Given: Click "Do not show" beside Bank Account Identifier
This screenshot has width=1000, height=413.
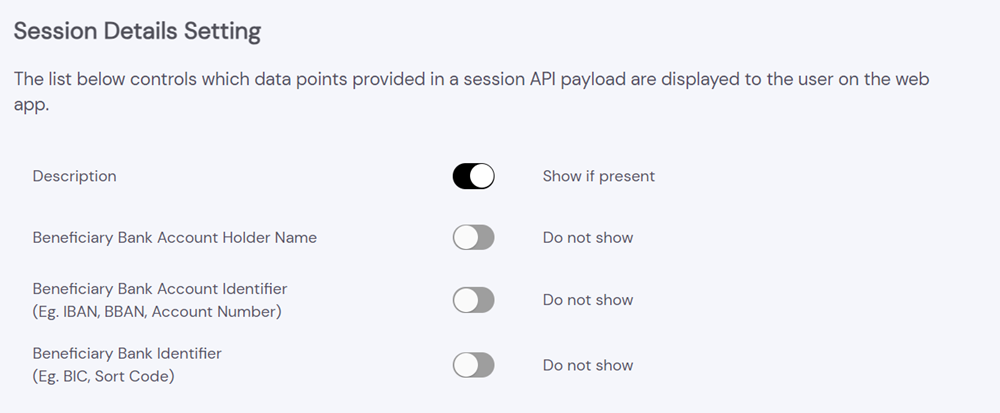Looking at the screenshot, I should 587,300.
